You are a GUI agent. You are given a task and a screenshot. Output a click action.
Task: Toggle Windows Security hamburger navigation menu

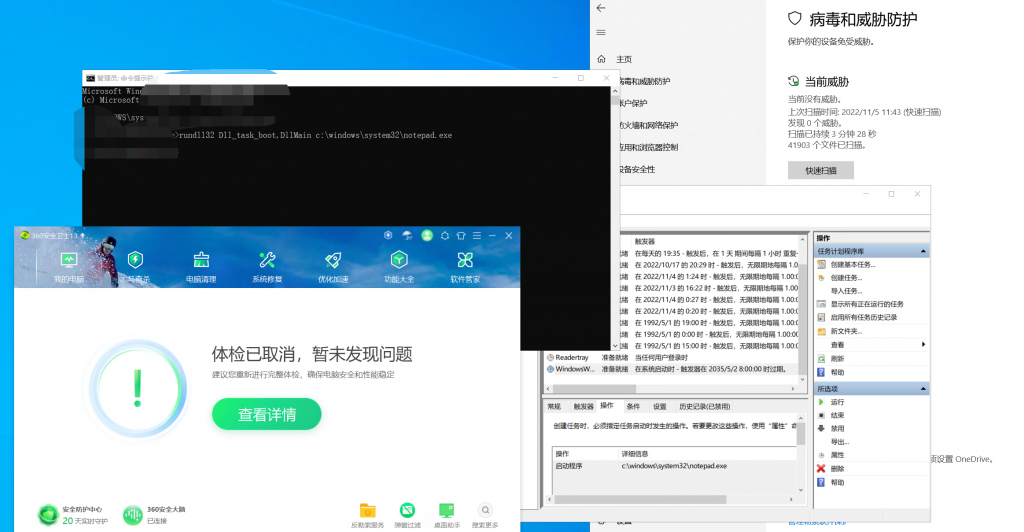tap(601, 33)
